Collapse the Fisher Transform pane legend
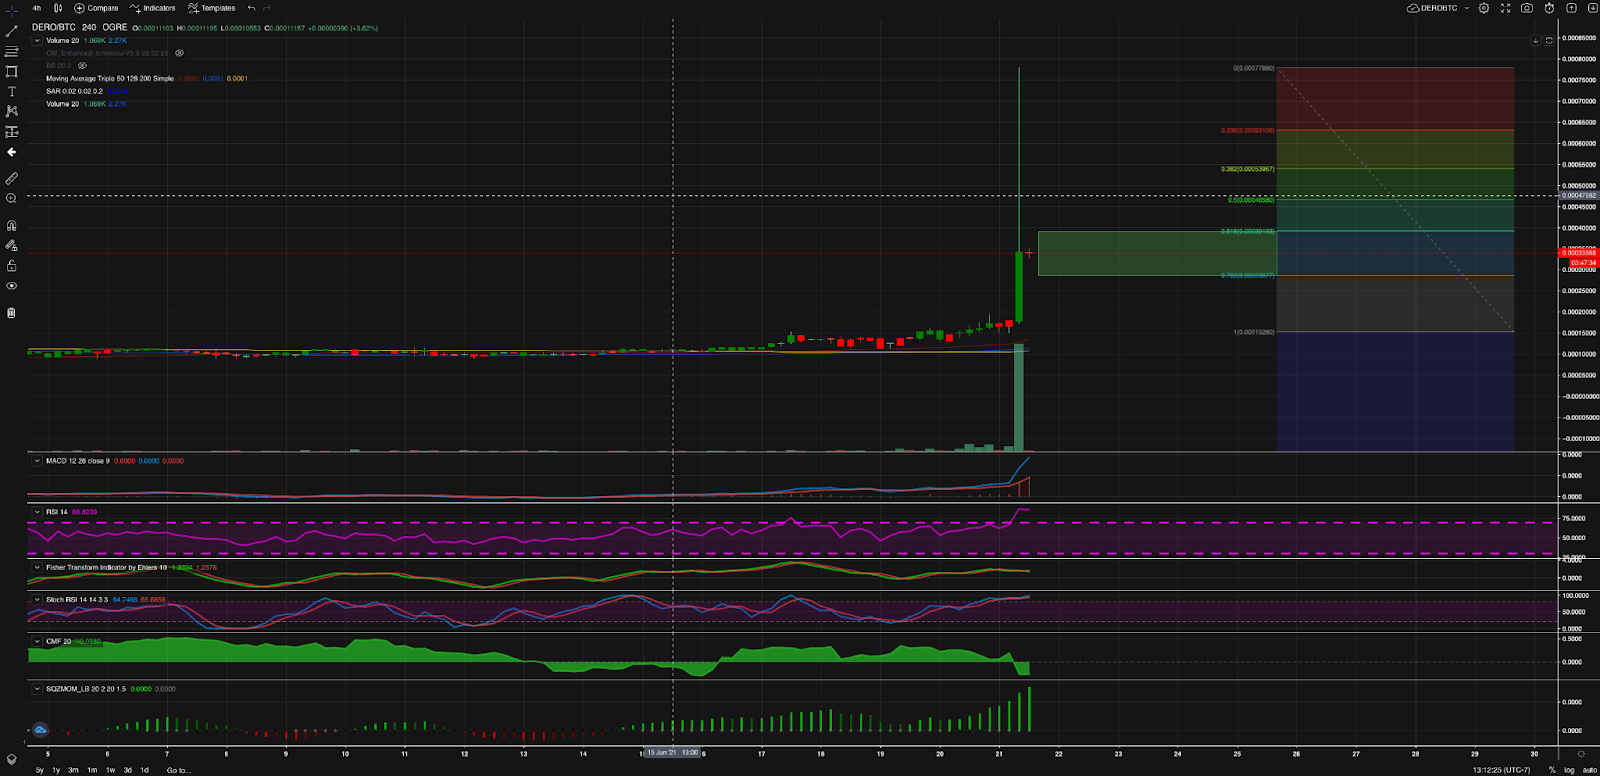 tap(37, 567)
